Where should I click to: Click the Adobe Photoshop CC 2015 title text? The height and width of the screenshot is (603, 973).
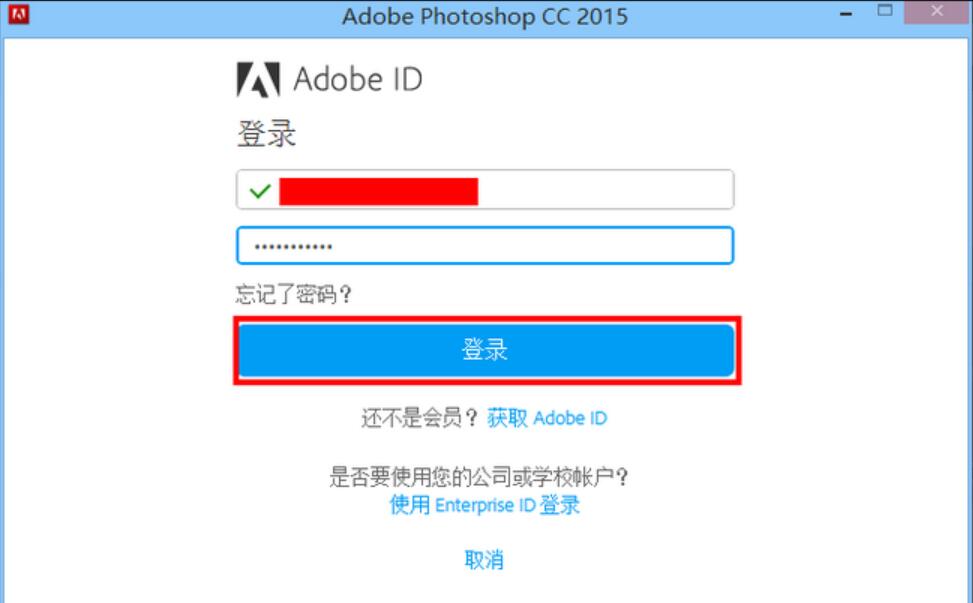pos(485,16)
